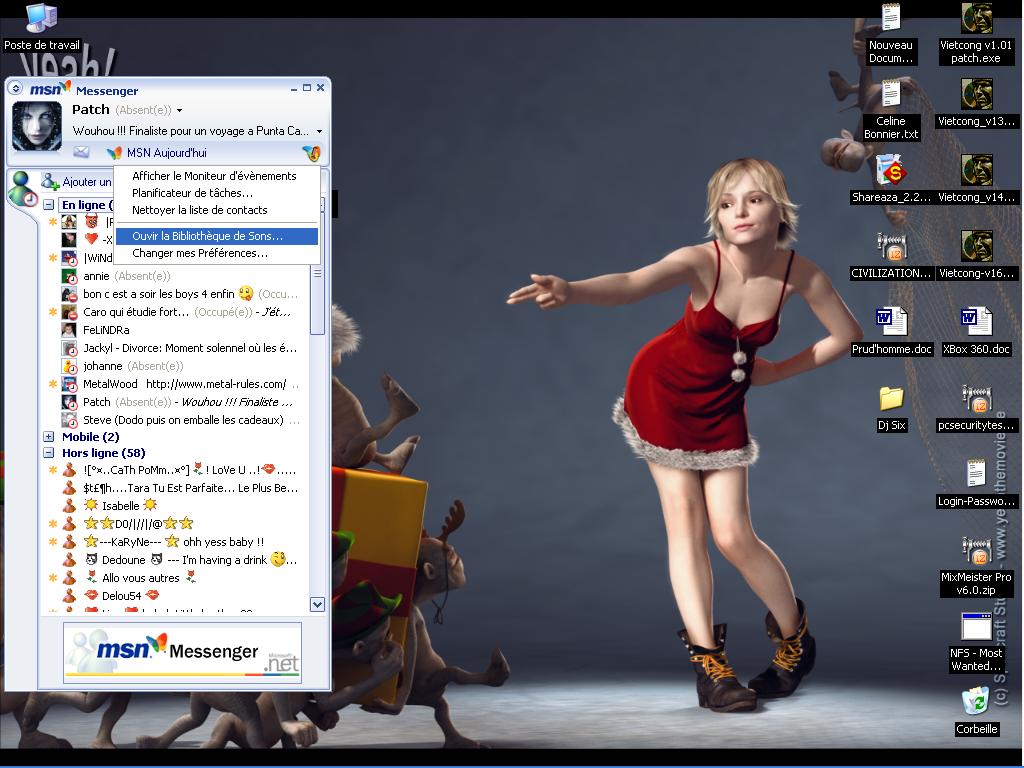1024x768 pixels.
Task: Select Ouvrir la Bibliothèque de Sons
Action: pos(207,236)
